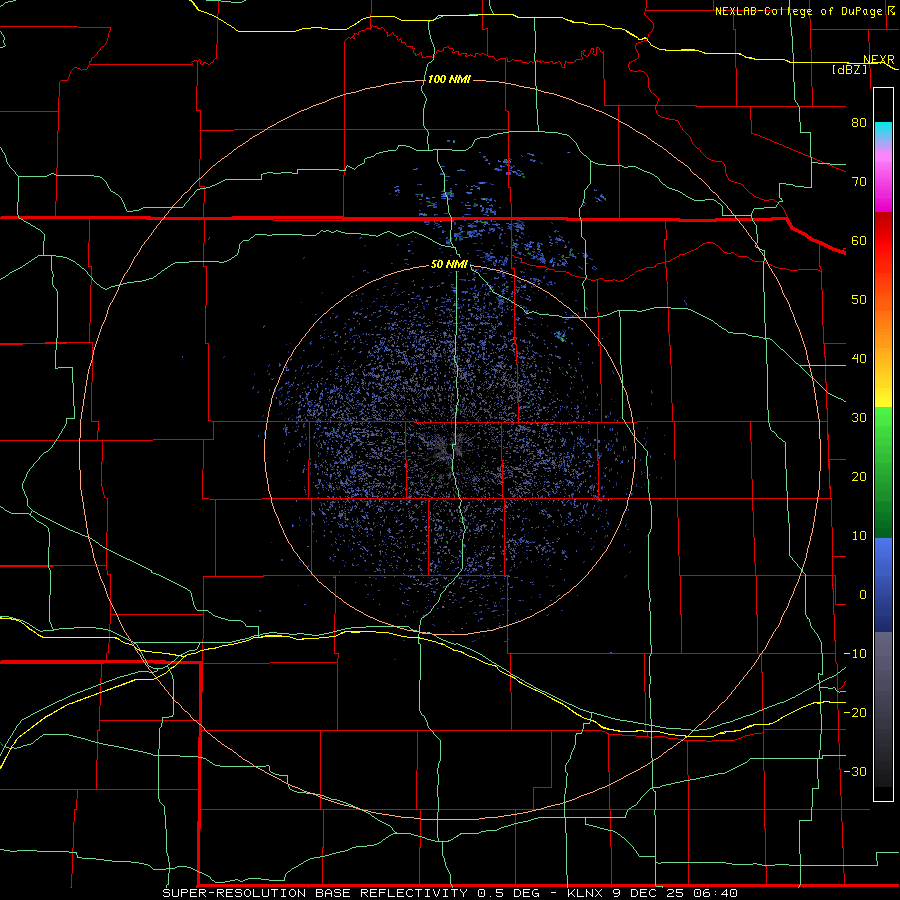Screen dimensions: 900x900
Task: Click the cyan top band of the color bar
Action: [883, 132]
